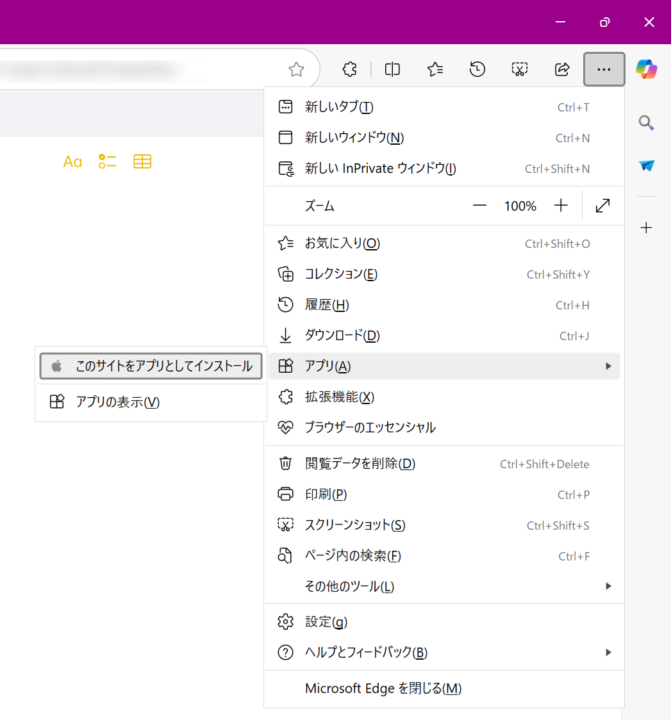Select アプリの表示(V) submenu item
Image resolution: width=671 pixels, height=720 pixels.
point(151,402)
